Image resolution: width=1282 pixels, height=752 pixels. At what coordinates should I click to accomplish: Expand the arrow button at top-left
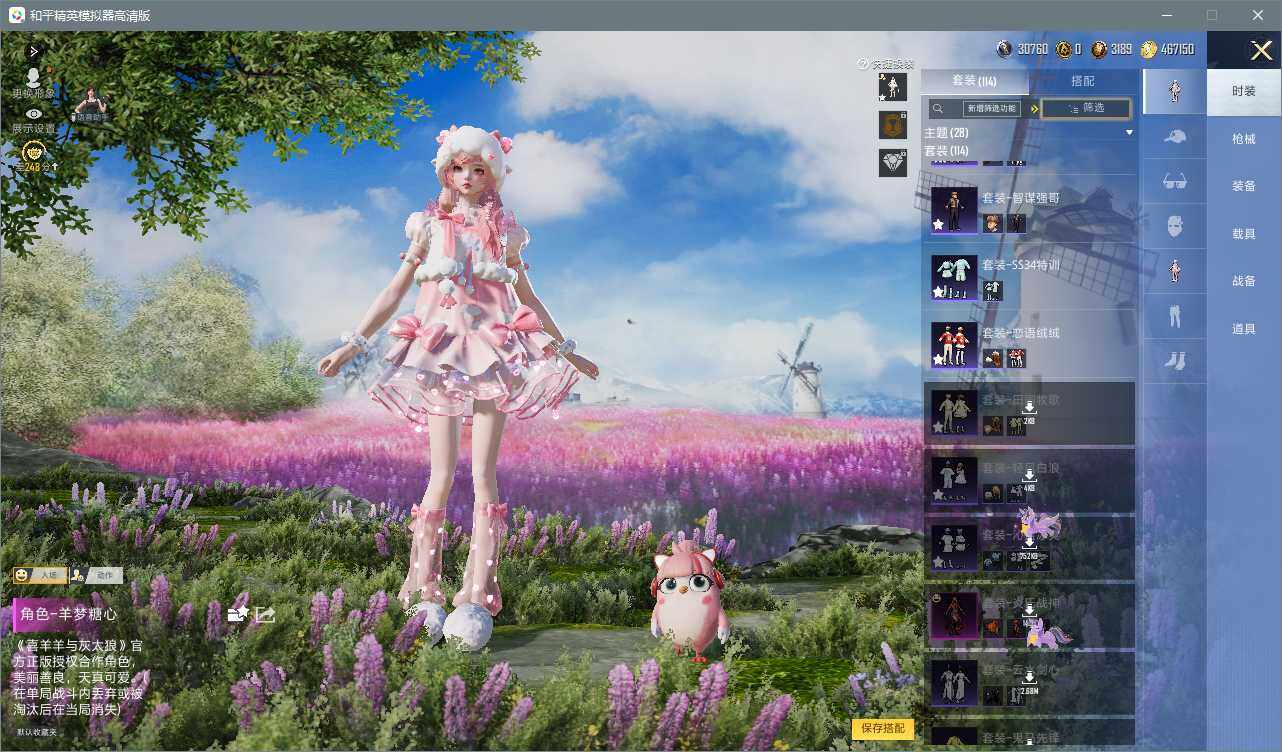(x=34, y=51)
